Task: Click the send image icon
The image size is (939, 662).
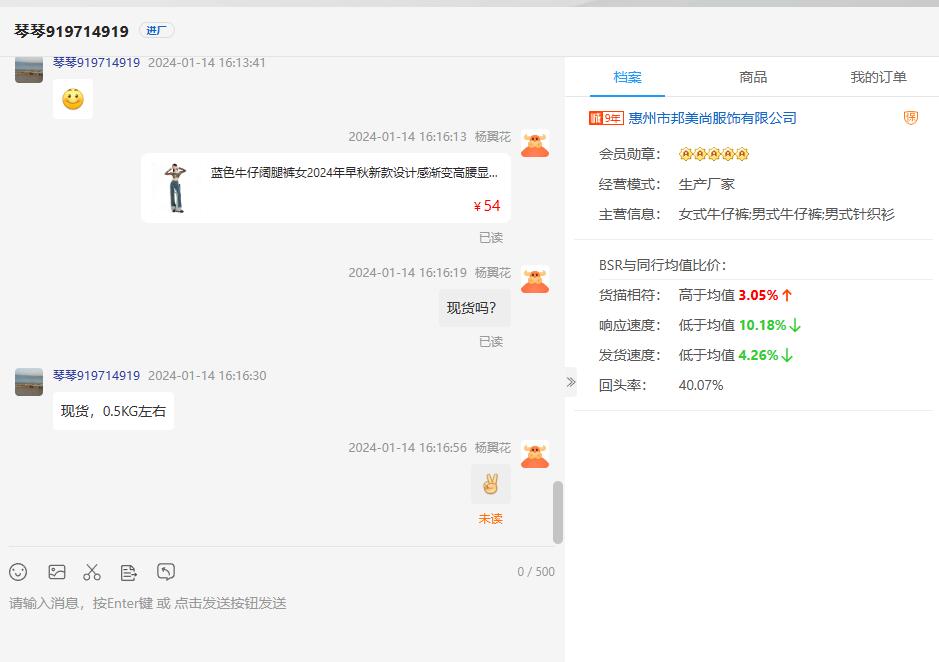Action: (x=57, y=572)
